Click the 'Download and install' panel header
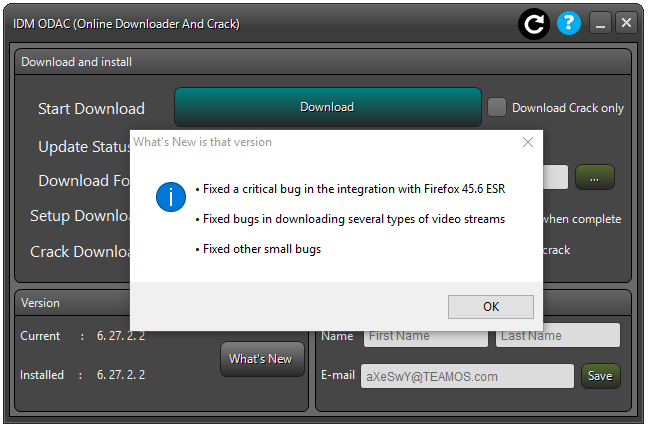 point(323,62)
